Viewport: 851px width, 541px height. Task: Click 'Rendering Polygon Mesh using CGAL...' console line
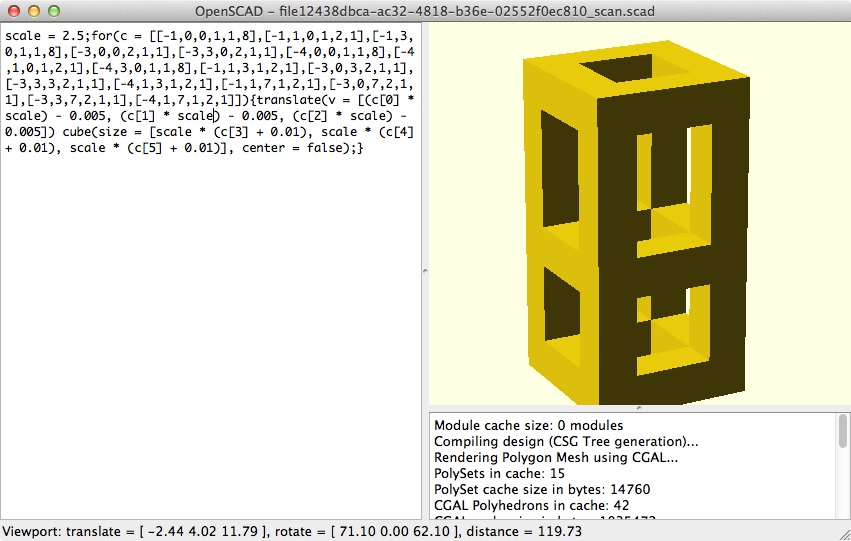point(556,457)
